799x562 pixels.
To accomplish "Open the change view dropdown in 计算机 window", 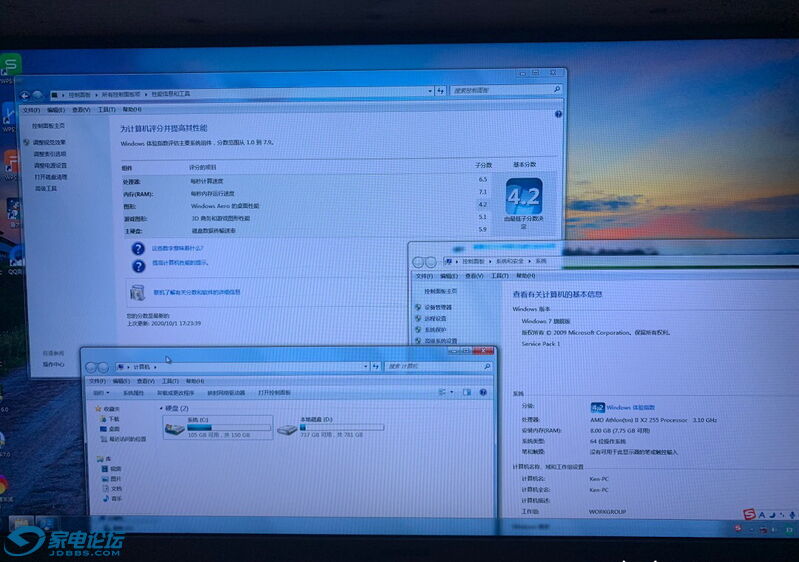I will click(452, 392).
